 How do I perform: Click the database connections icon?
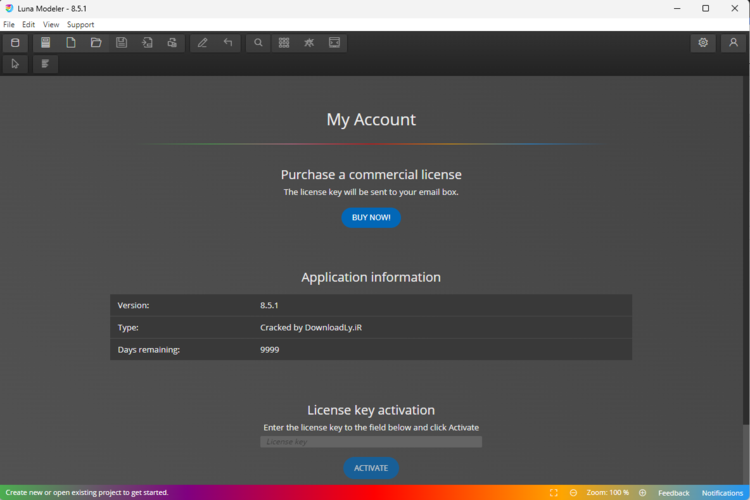(14, 43)
